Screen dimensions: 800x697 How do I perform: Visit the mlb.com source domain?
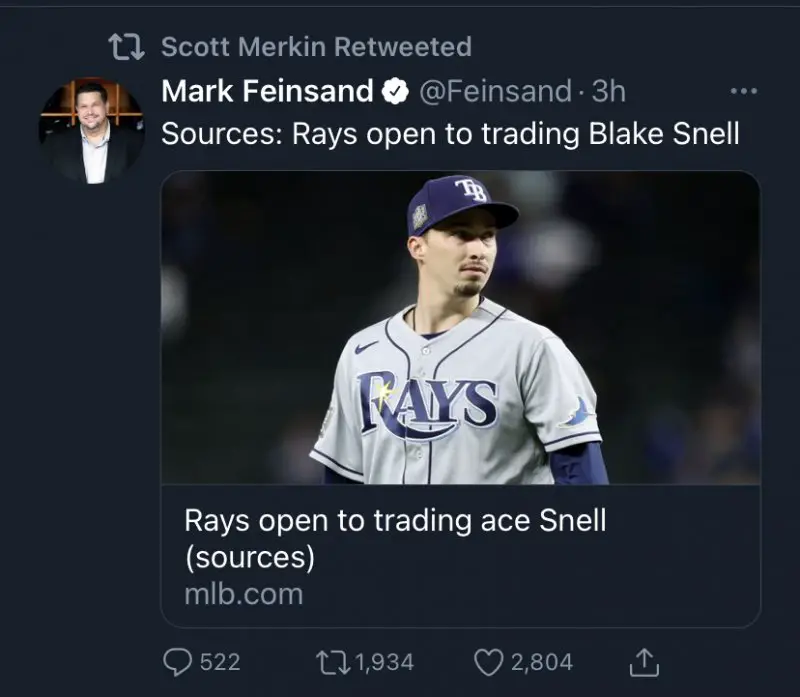click(x=243, y=593)
